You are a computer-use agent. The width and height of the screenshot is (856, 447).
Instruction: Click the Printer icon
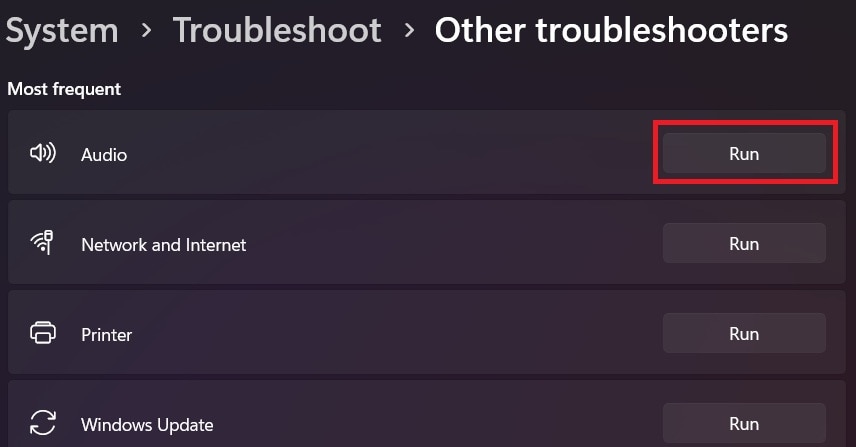coord(42,333)
